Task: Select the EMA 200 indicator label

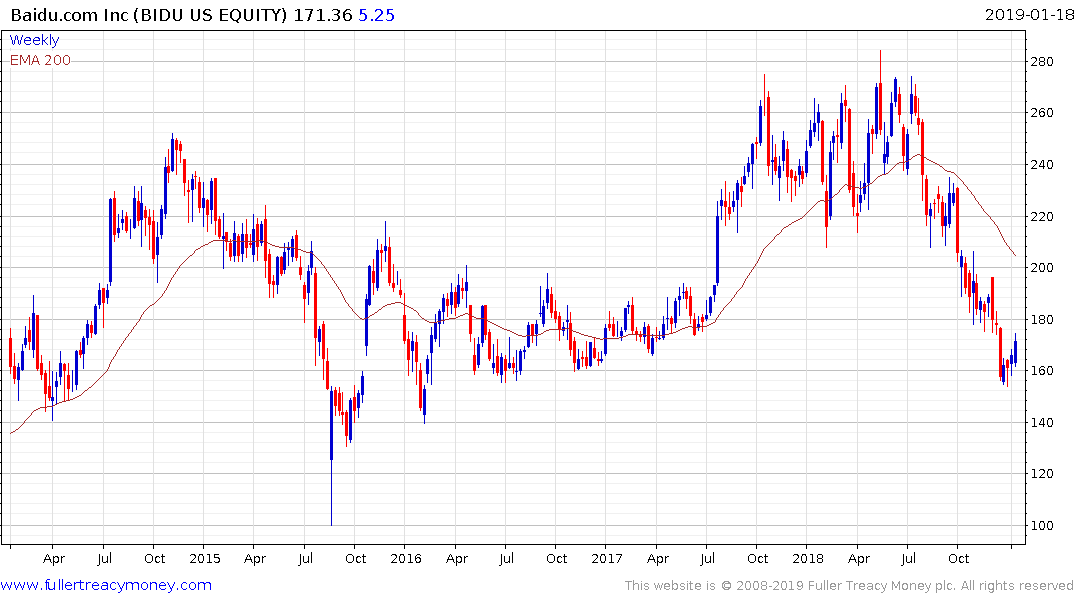Action: point(40,60)
